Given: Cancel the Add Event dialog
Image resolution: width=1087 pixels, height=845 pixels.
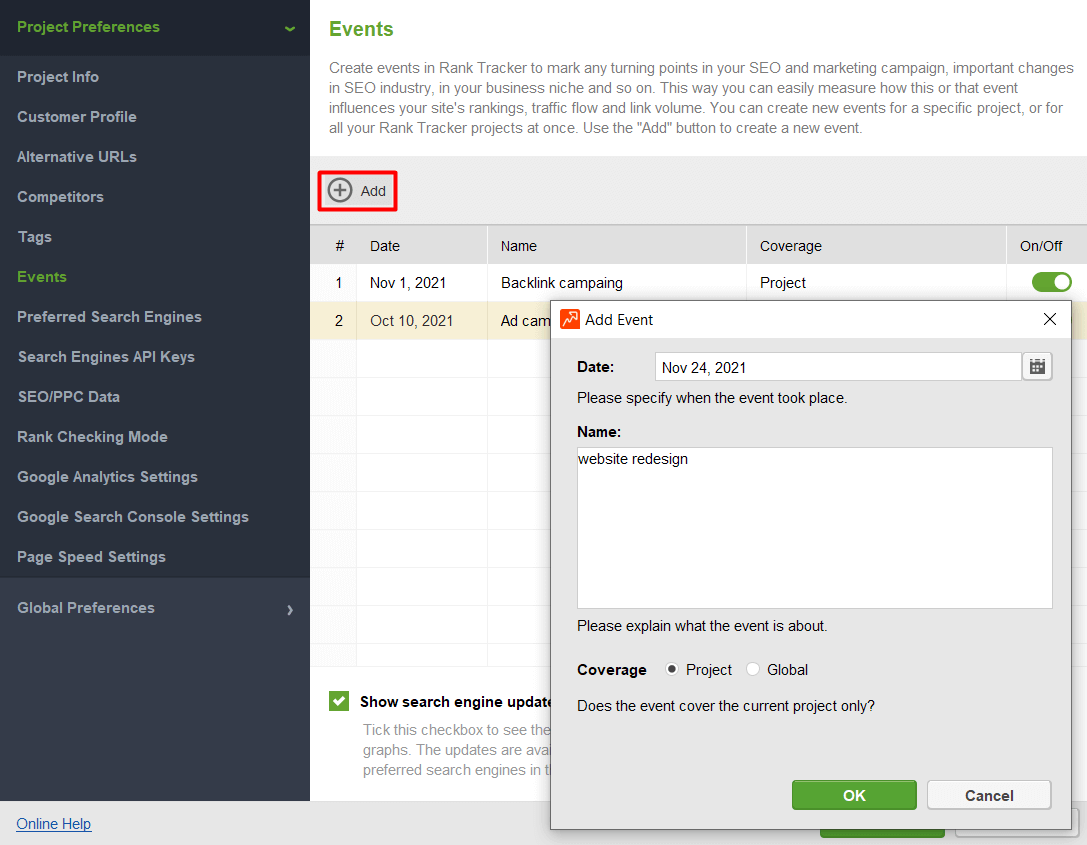Looking at the screenshot, I should coord(988,794).
